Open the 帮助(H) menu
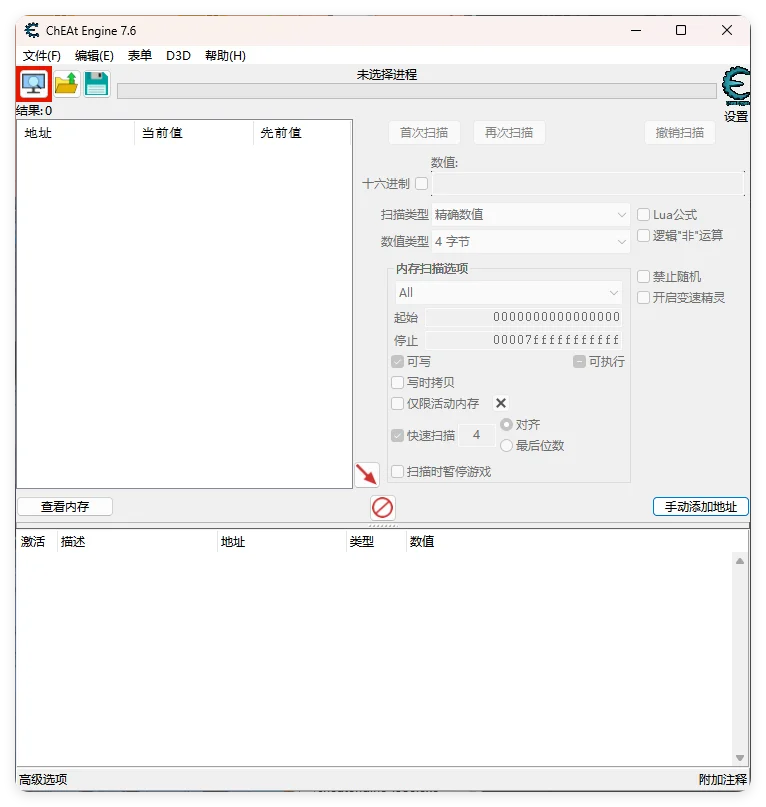This screenshot has width=766, height=807. [225, 56]
